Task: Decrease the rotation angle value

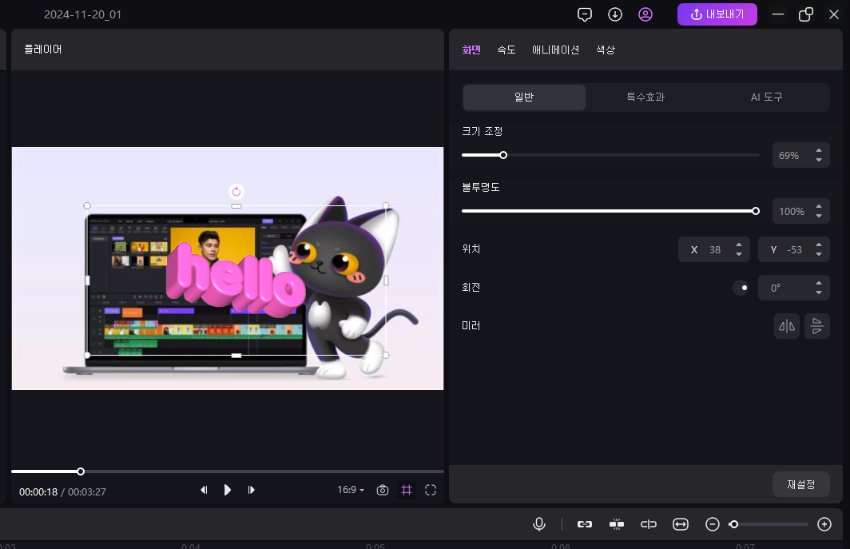Action: 819,293
